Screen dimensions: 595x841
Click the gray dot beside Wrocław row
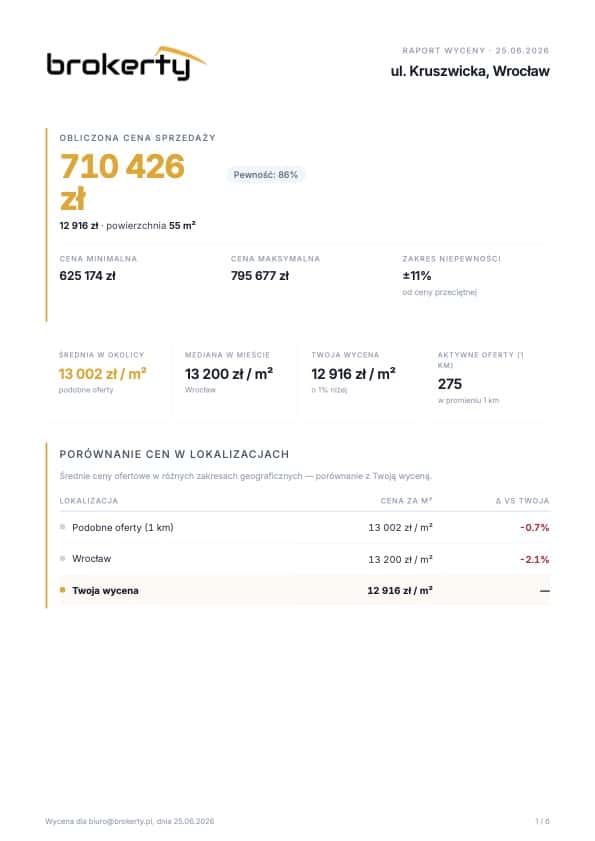tap(63, 558)
